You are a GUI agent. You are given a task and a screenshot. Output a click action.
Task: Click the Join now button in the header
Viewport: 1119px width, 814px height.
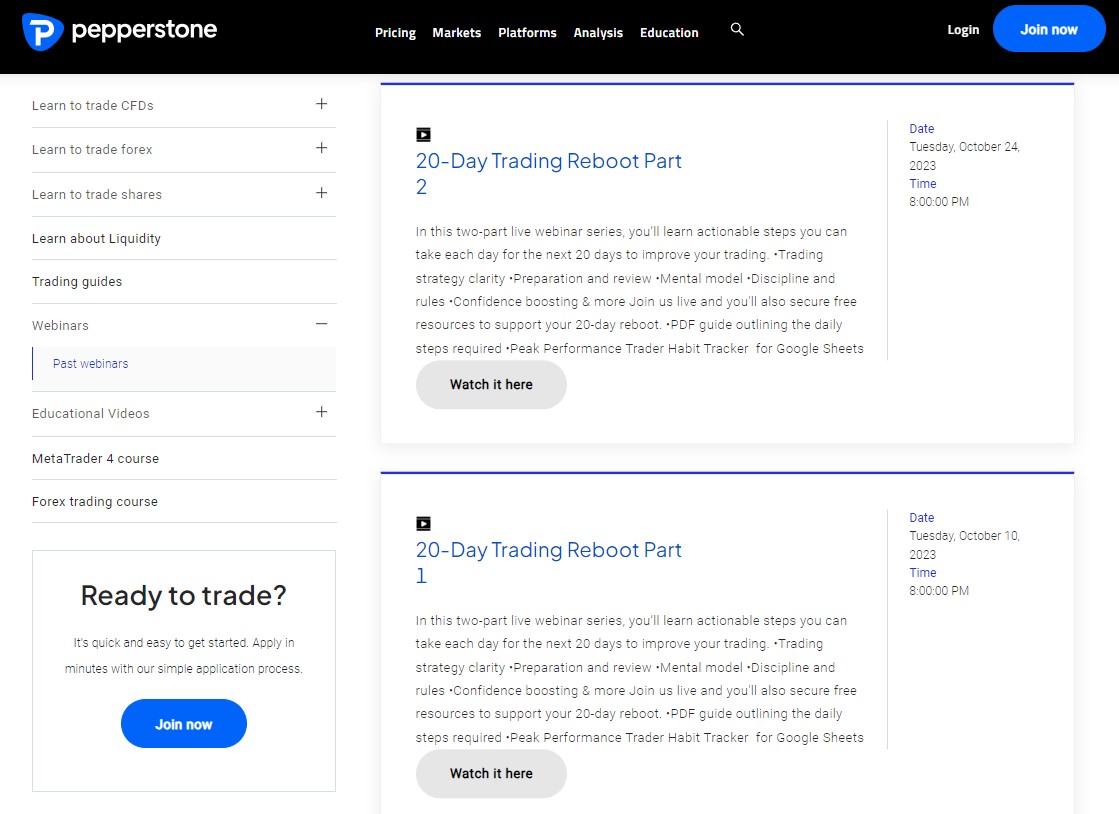(x=1048, y=29)
